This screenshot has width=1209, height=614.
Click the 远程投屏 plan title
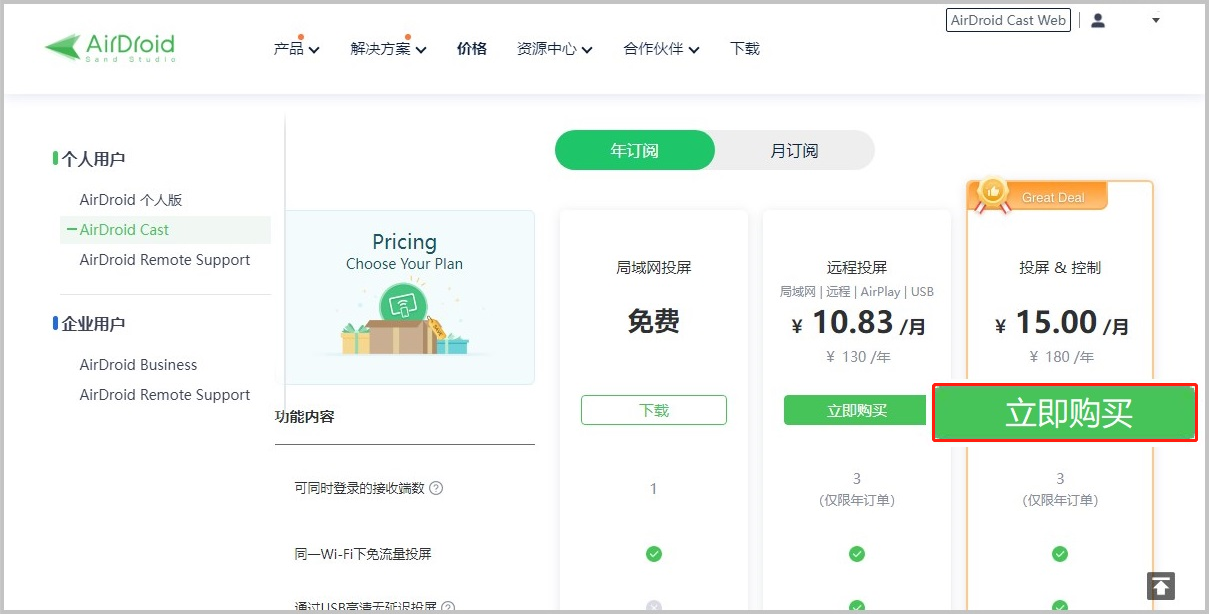[857, 268]
